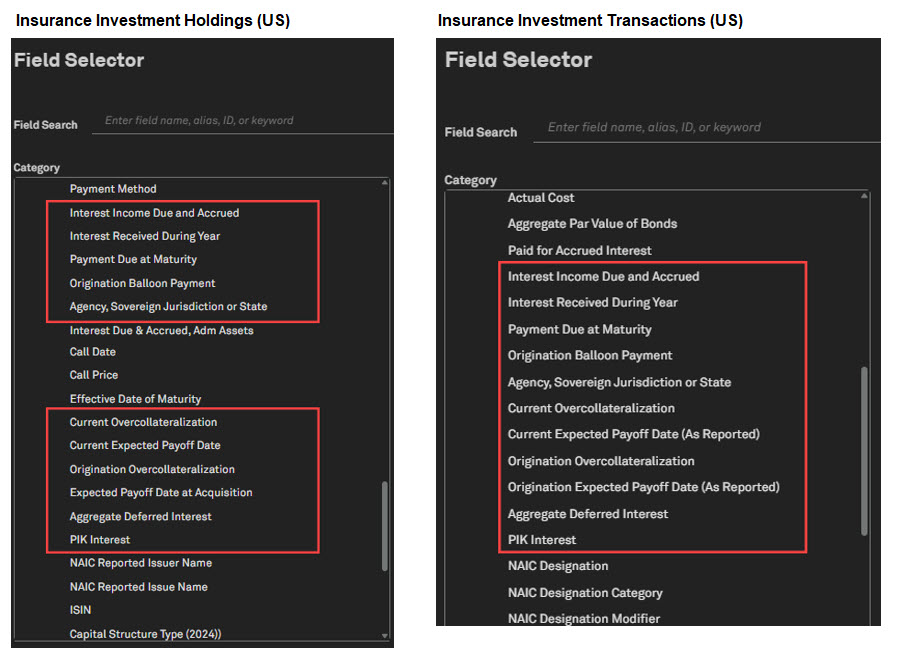Pick the ISIN field in Holdings

coord(80,610)
